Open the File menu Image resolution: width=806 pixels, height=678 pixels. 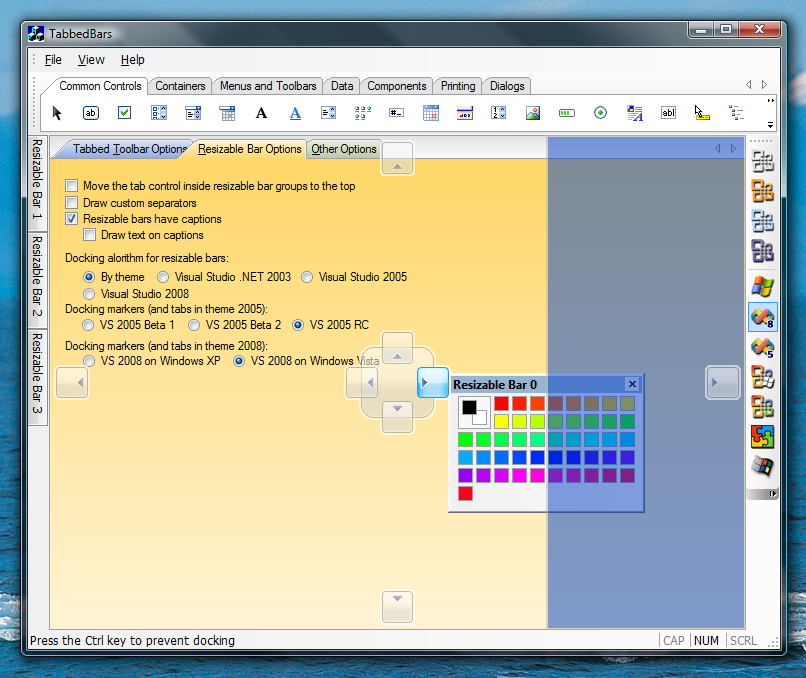click(53, 60)
